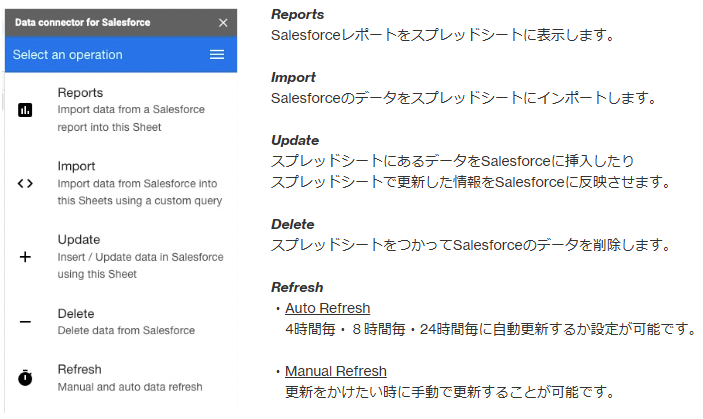Click 'スプレッドシートで更新した情報をSalesforceに反映させます' line
The image size is (703, 419).
[x=471, y=182]
